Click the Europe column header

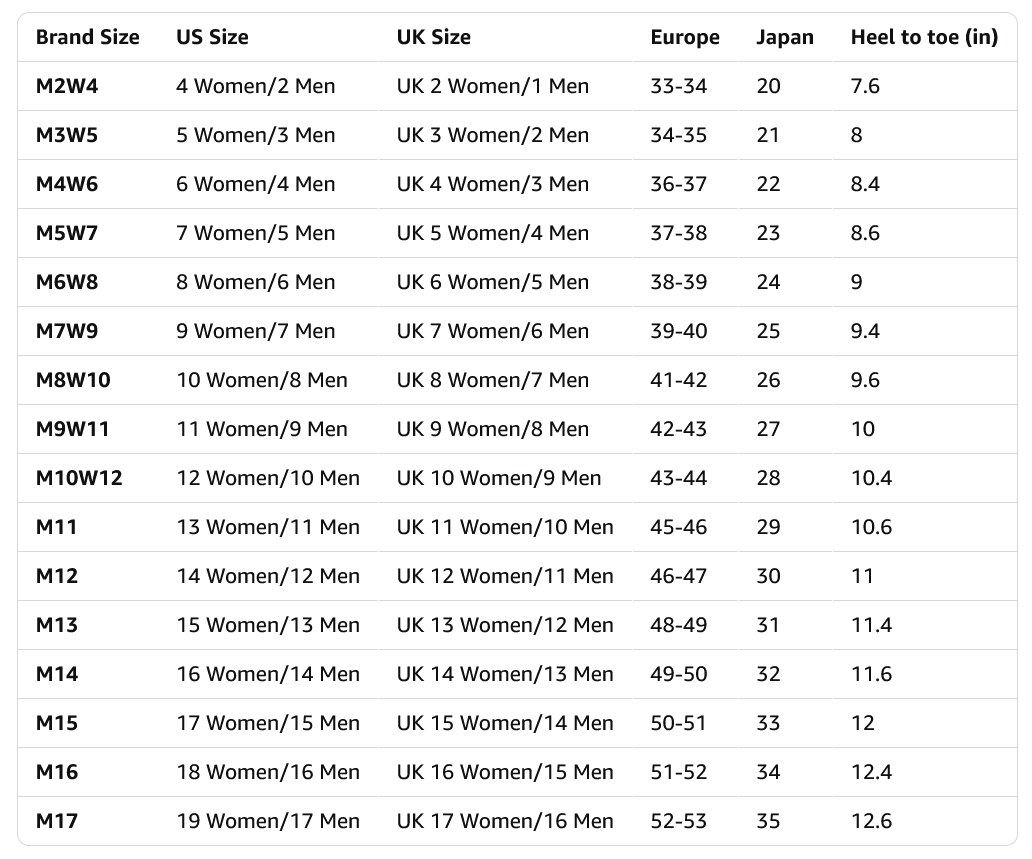click(x=685, y=37)
